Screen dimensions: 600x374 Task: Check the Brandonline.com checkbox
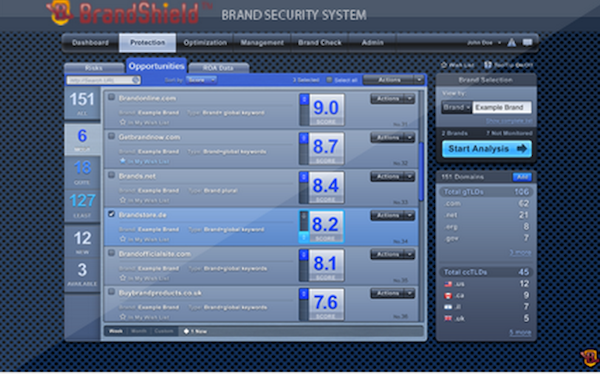[111, 97]
